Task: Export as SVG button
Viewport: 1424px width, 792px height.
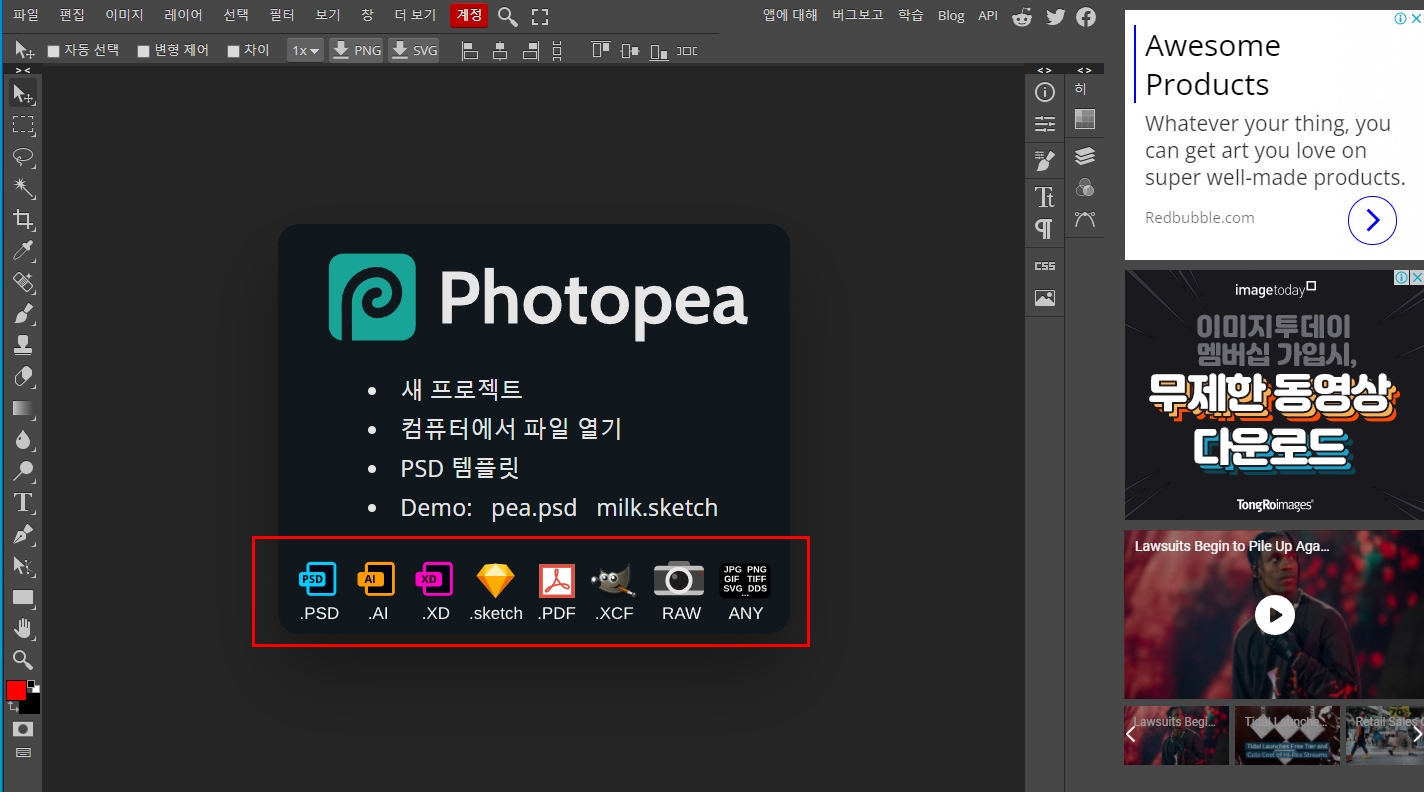Action: (x=414, y=50)
